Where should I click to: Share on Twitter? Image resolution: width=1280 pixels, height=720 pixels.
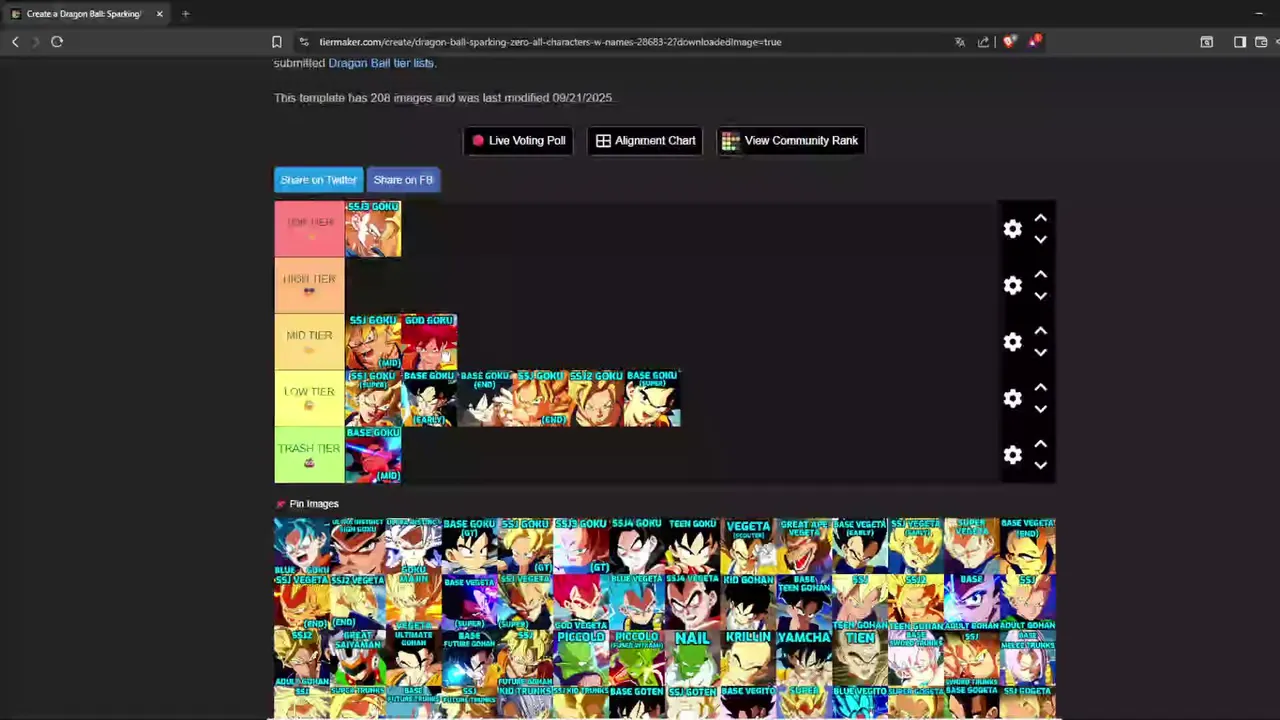coord(318,180)
